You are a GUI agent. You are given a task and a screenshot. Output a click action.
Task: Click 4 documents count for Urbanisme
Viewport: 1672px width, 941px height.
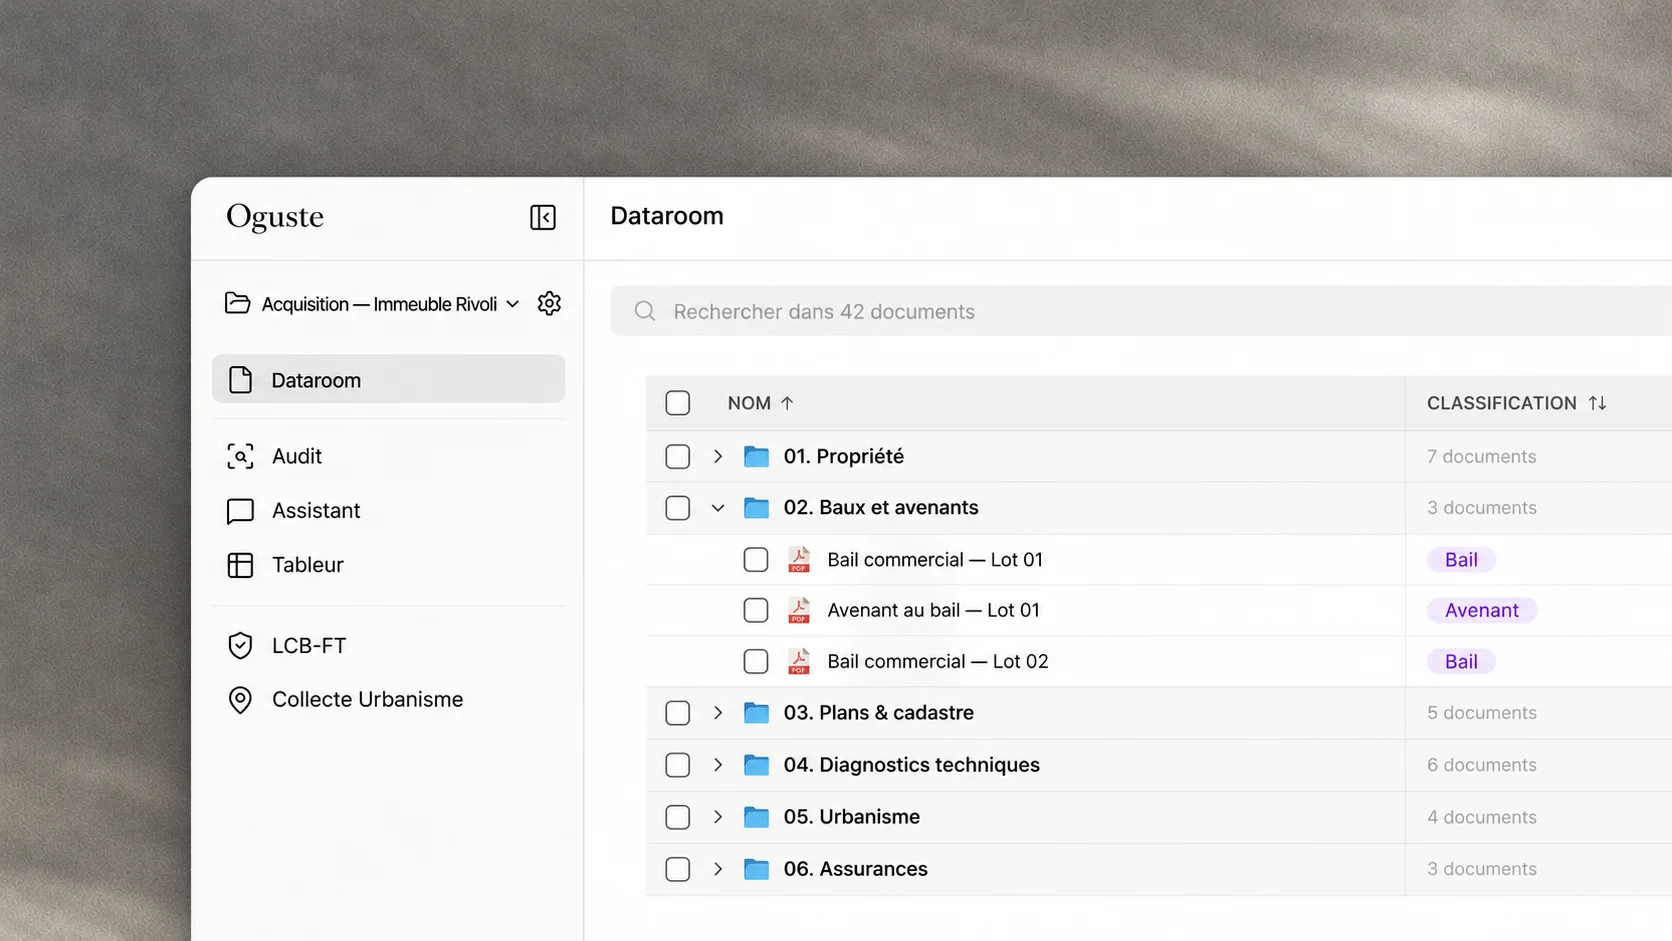point(1481,817)
